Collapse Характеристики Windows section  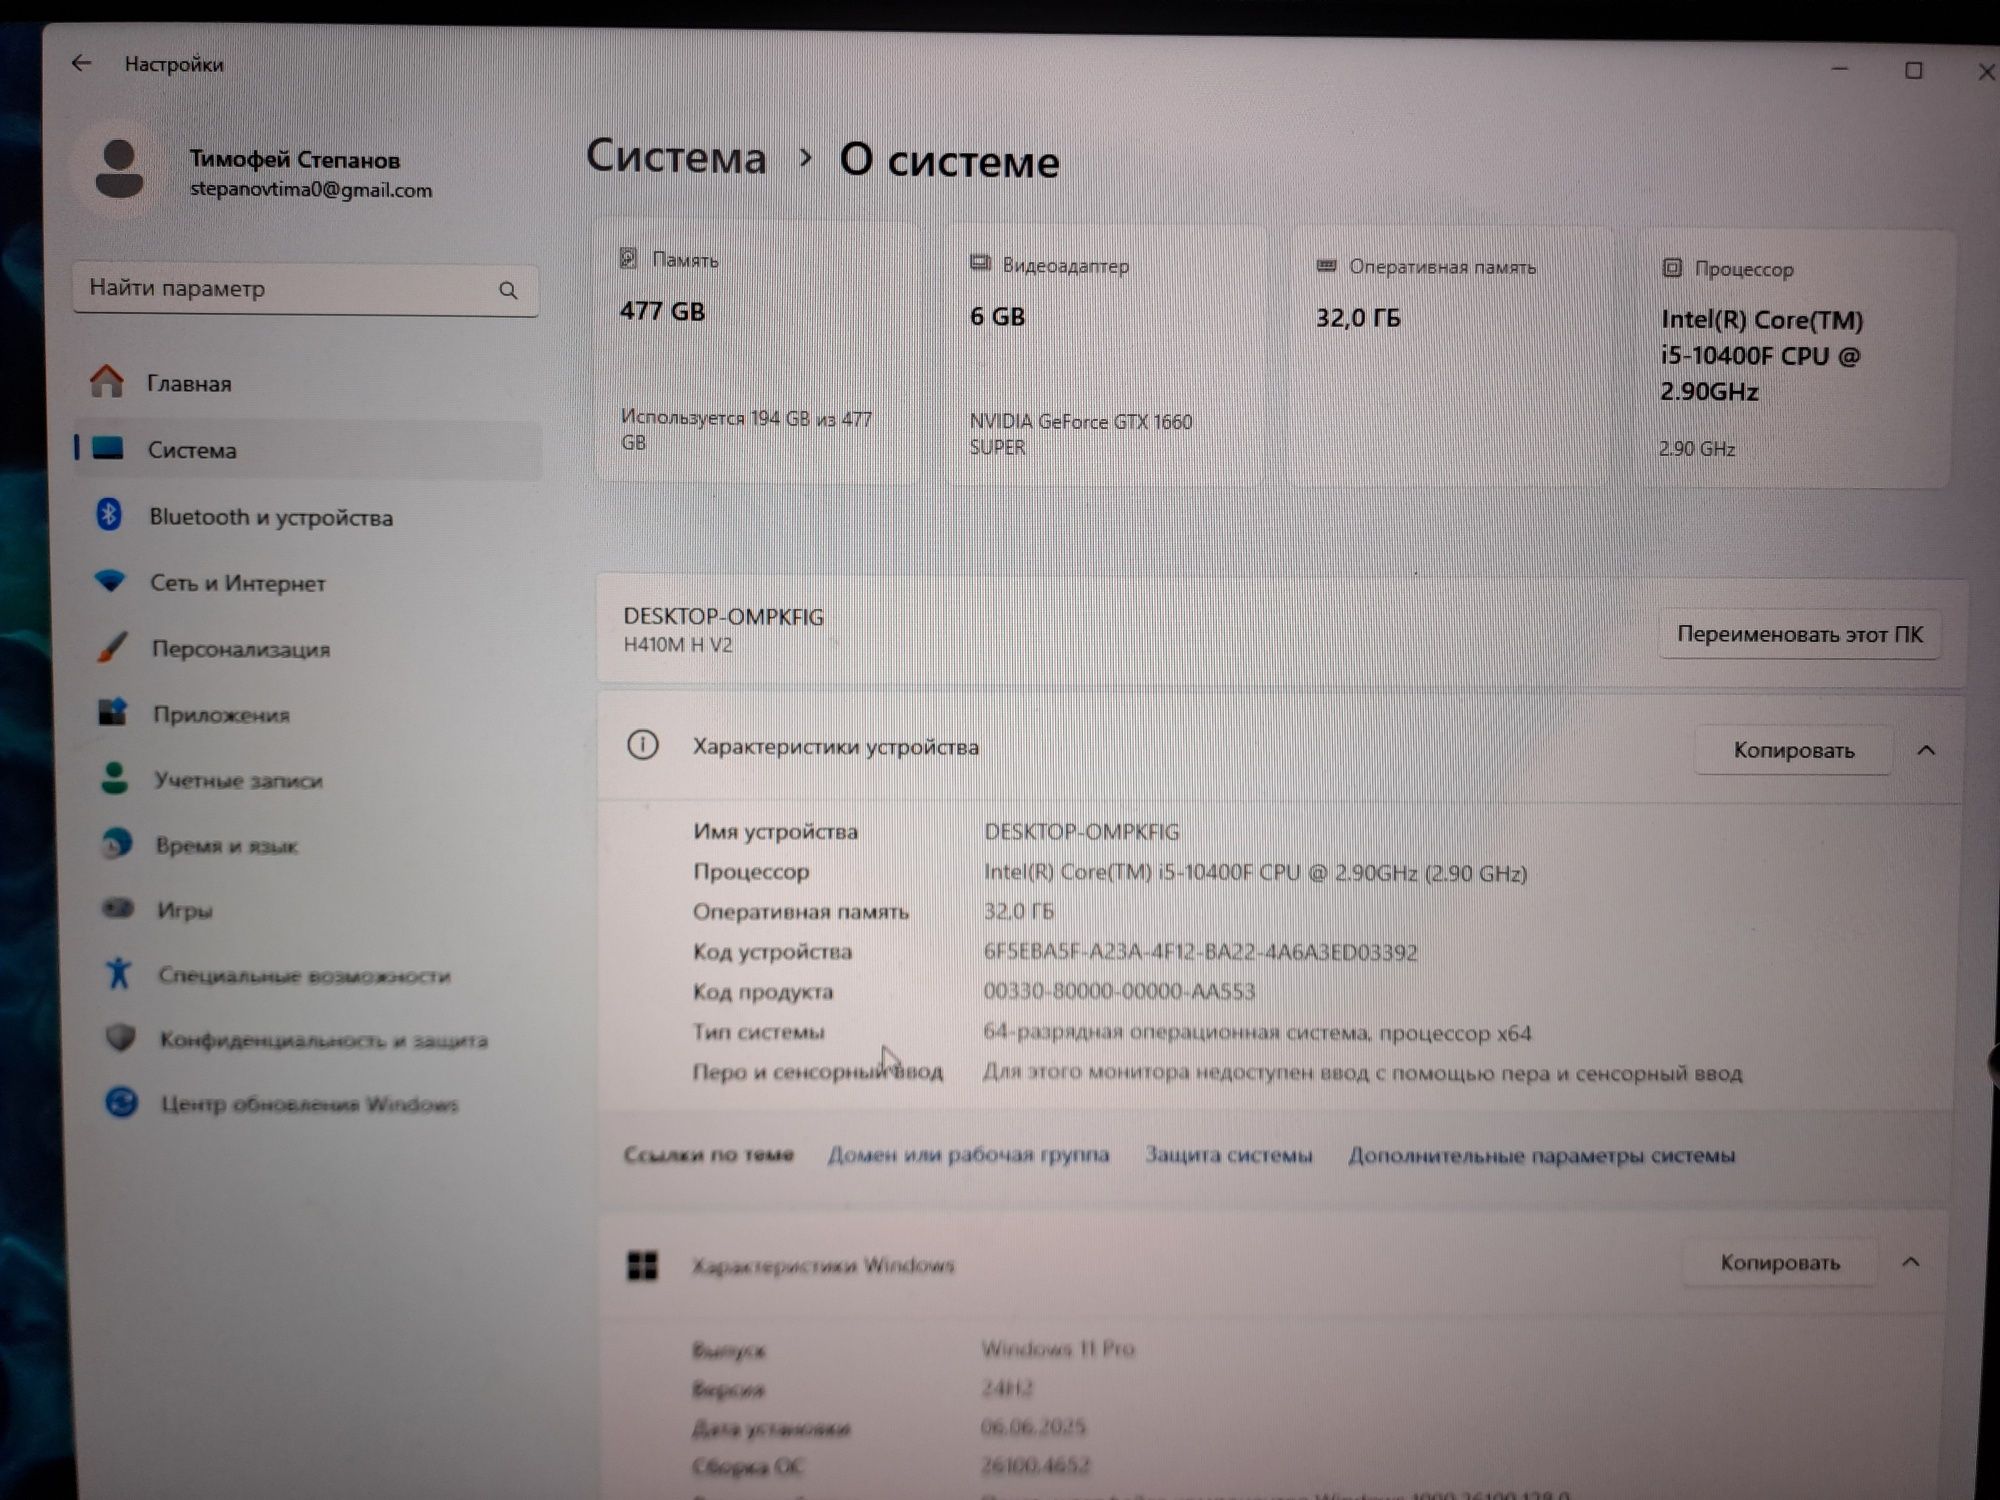[x=1910, y=1262]
